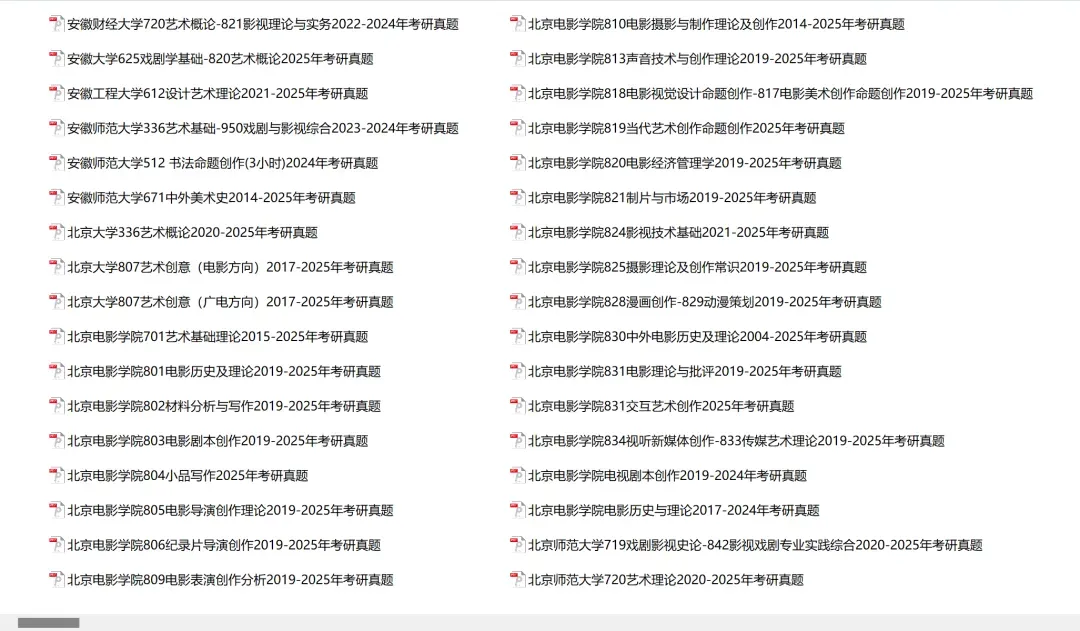Click PDF icon of 北京电影学院801电影历史及理论 file
1080x631 pixels.
coord(56,371)
